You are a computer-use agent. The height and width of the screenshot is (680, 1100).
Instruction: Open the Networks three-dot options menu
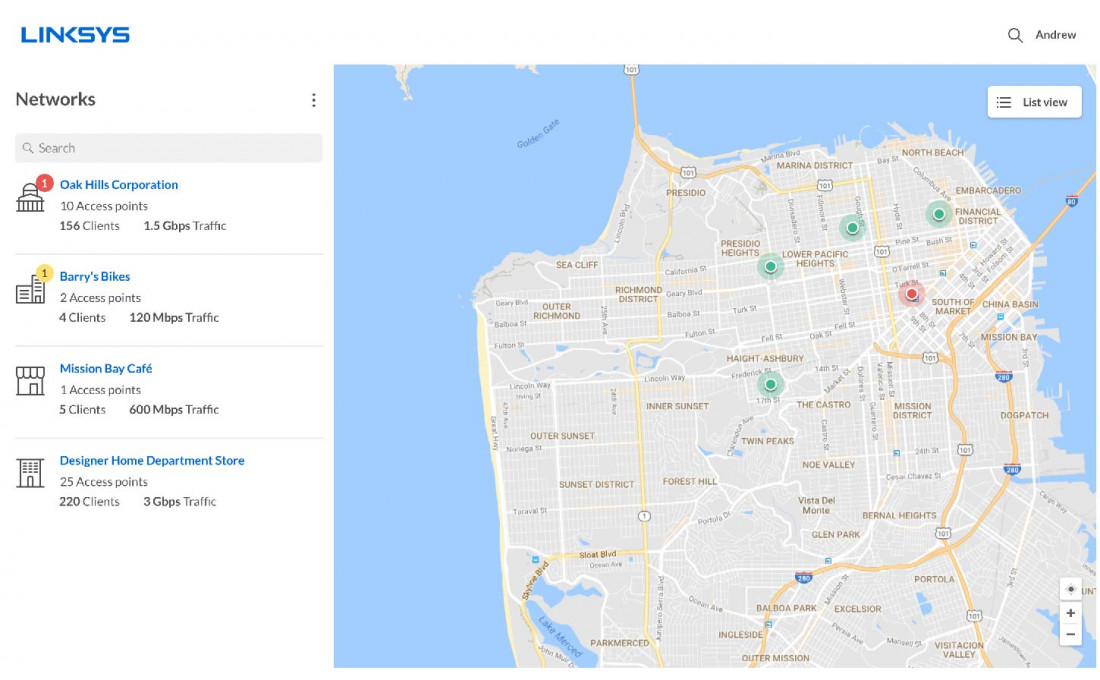tap(313, 100)
